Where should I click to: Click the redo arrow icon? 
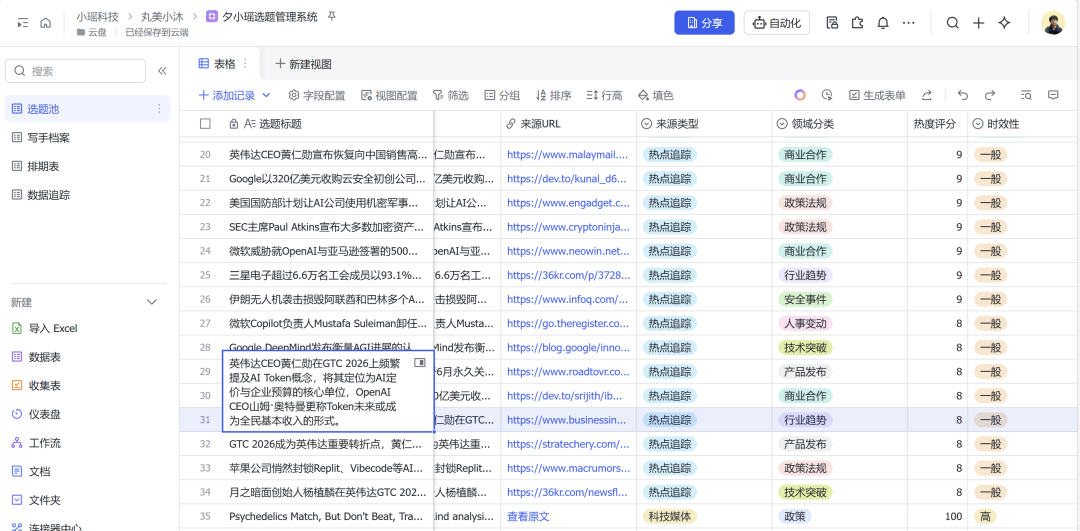pos(990,95)
